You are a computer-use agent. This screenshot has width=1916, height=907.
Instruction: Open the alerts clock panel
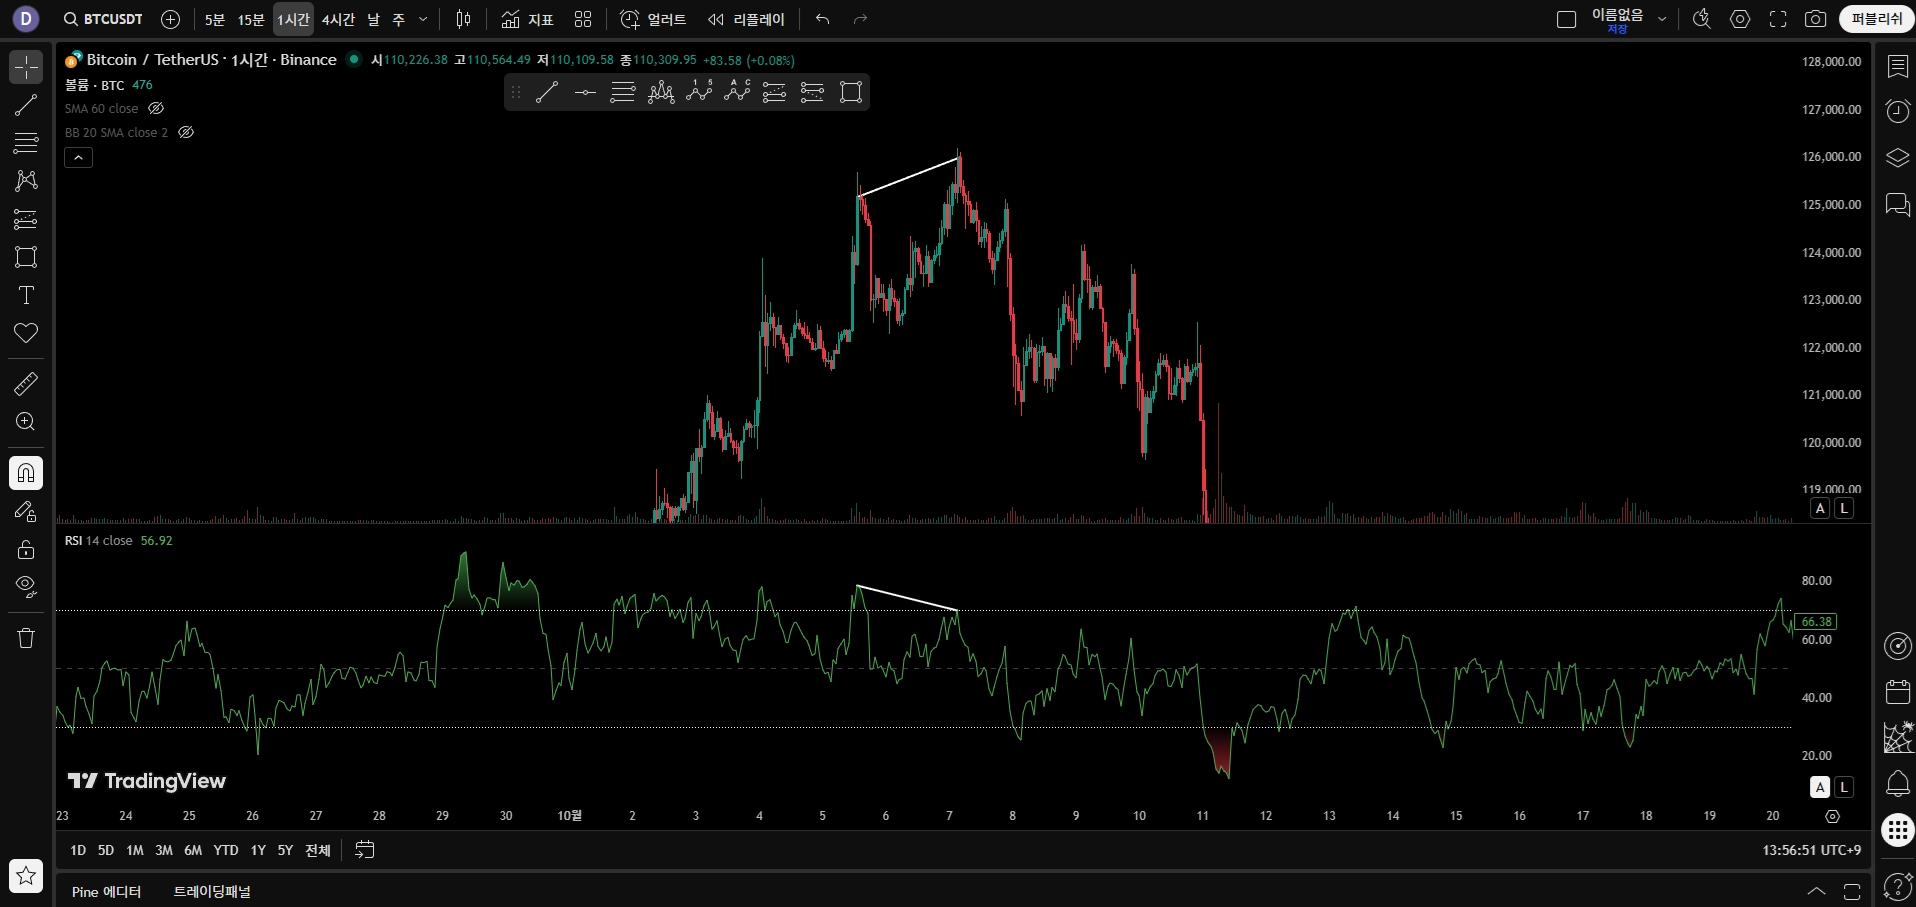(1897, 110)
